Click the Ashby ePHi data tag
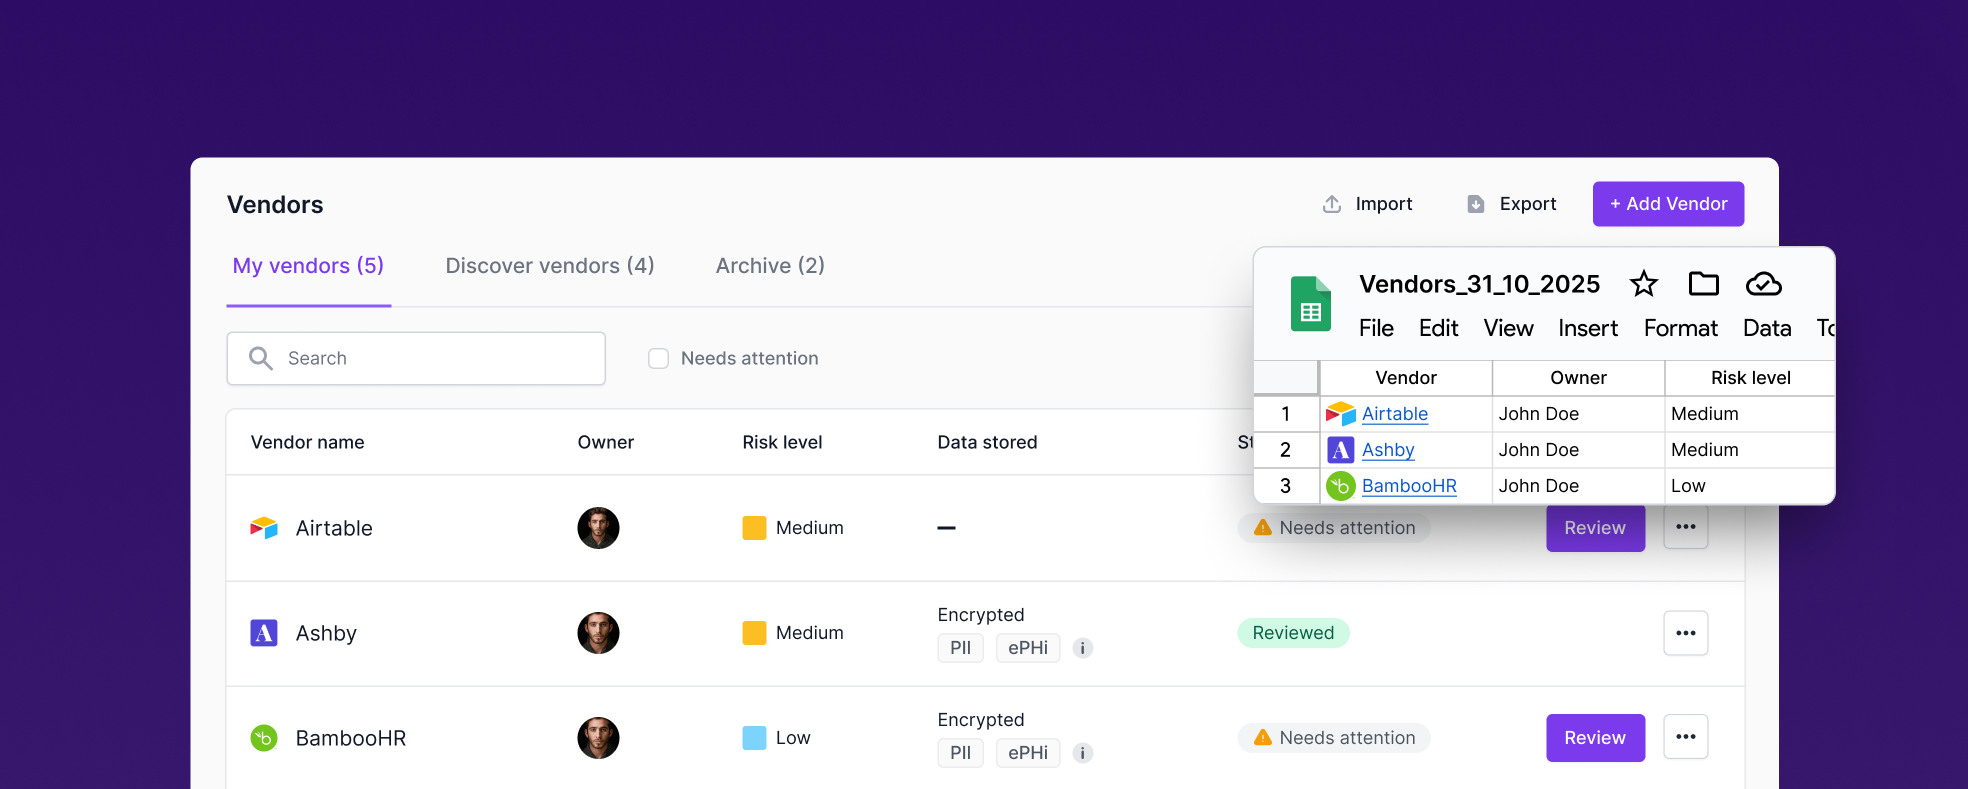Viewport: 1968px width, 789px height. [x=1028, y=648]
